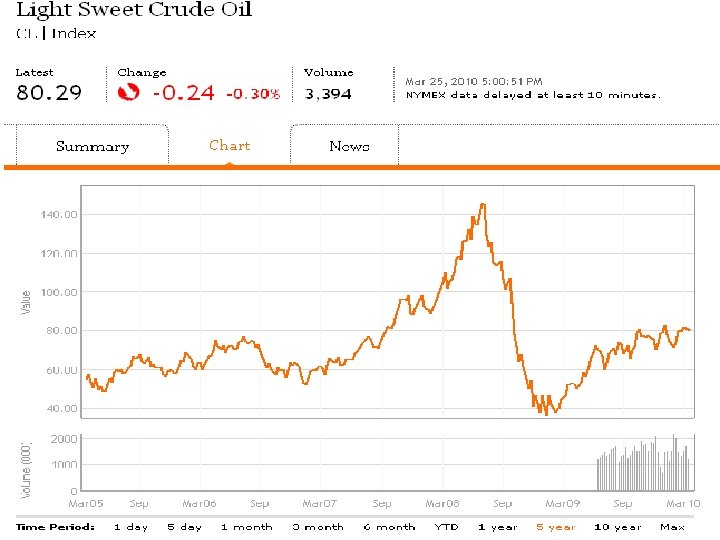
Task: Show the Max time period
Action: [673, 527]
